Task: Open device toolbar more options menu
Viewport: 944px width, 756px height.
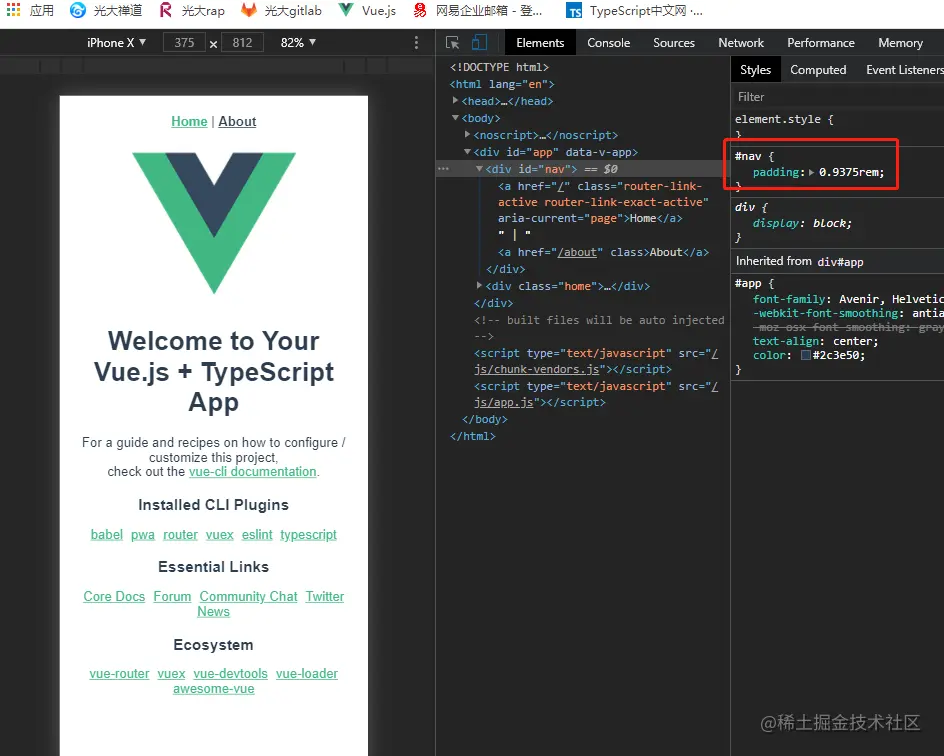Action: (416, 42)
